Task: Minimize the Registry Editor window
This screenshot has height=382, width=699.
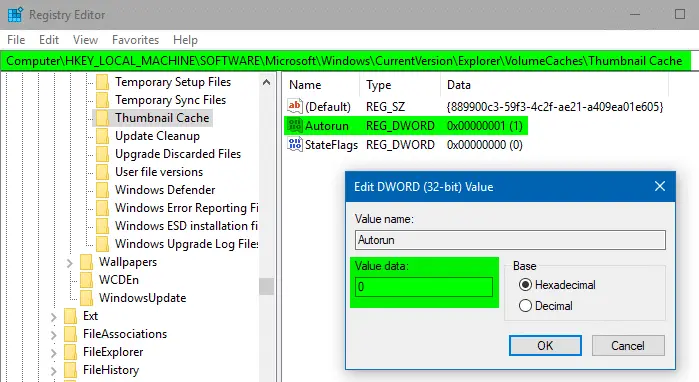Action: pyautogui.click(x=635, y=15)
